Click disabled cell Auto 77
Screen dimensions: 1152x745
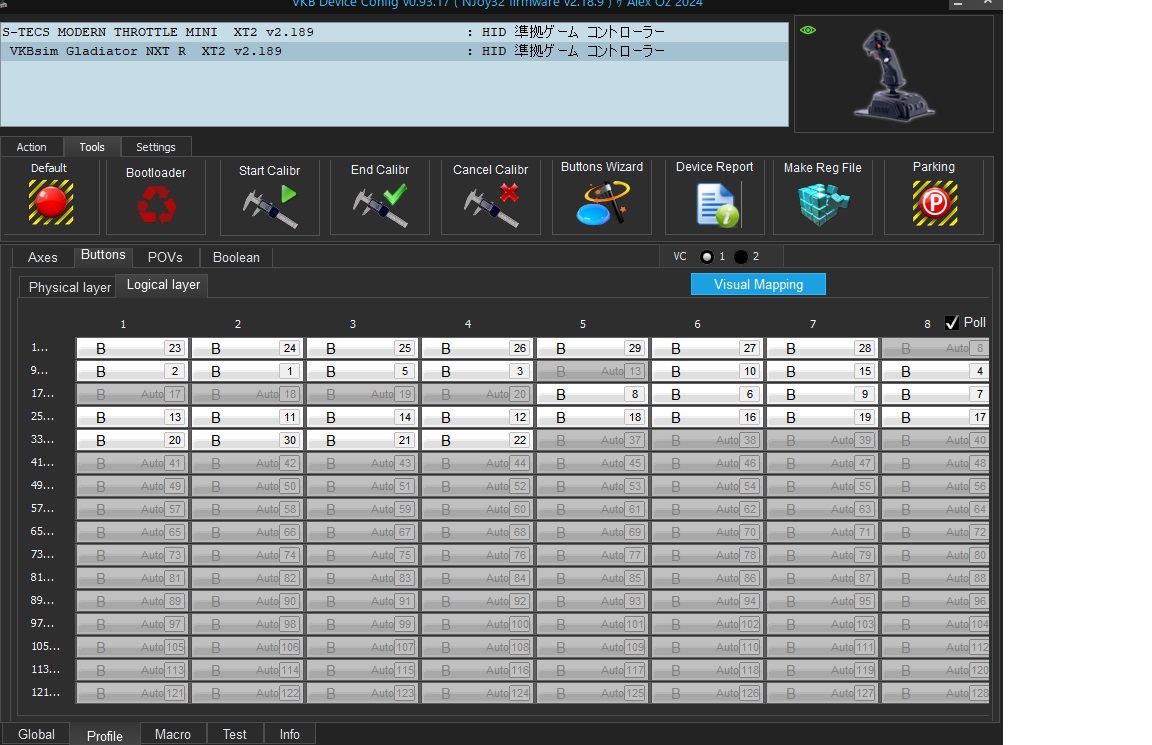592,555
